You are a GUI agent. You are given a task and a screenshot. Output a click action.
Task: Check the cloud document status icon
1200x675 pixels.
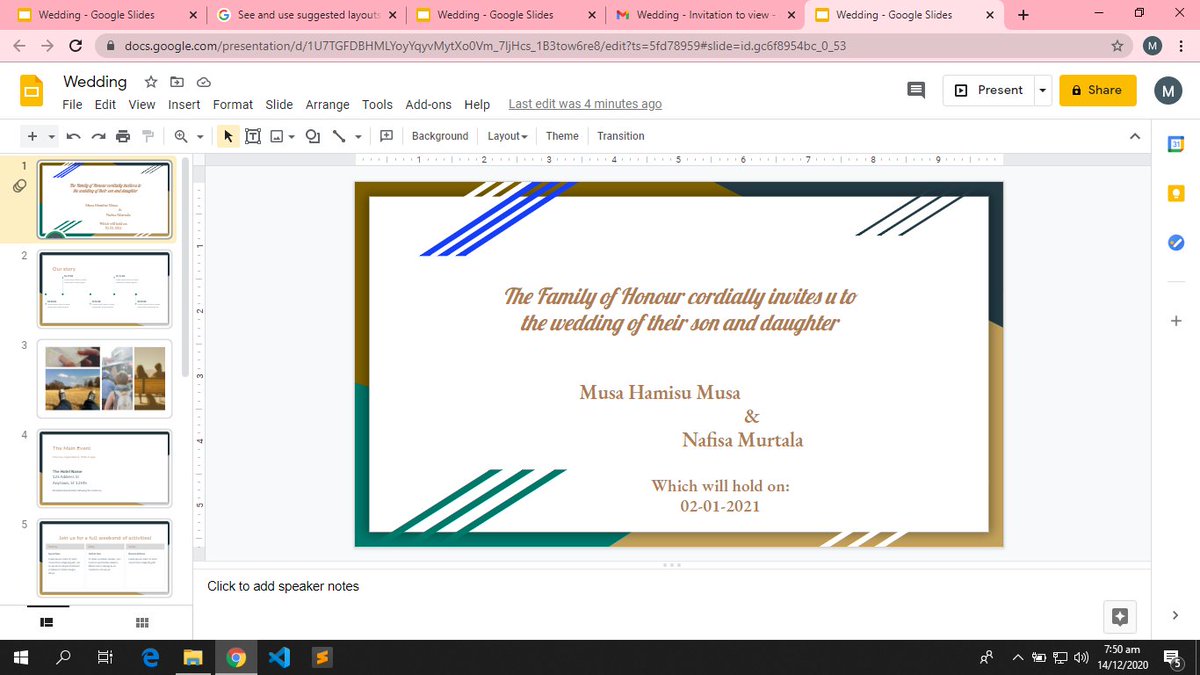click(204, 82)
